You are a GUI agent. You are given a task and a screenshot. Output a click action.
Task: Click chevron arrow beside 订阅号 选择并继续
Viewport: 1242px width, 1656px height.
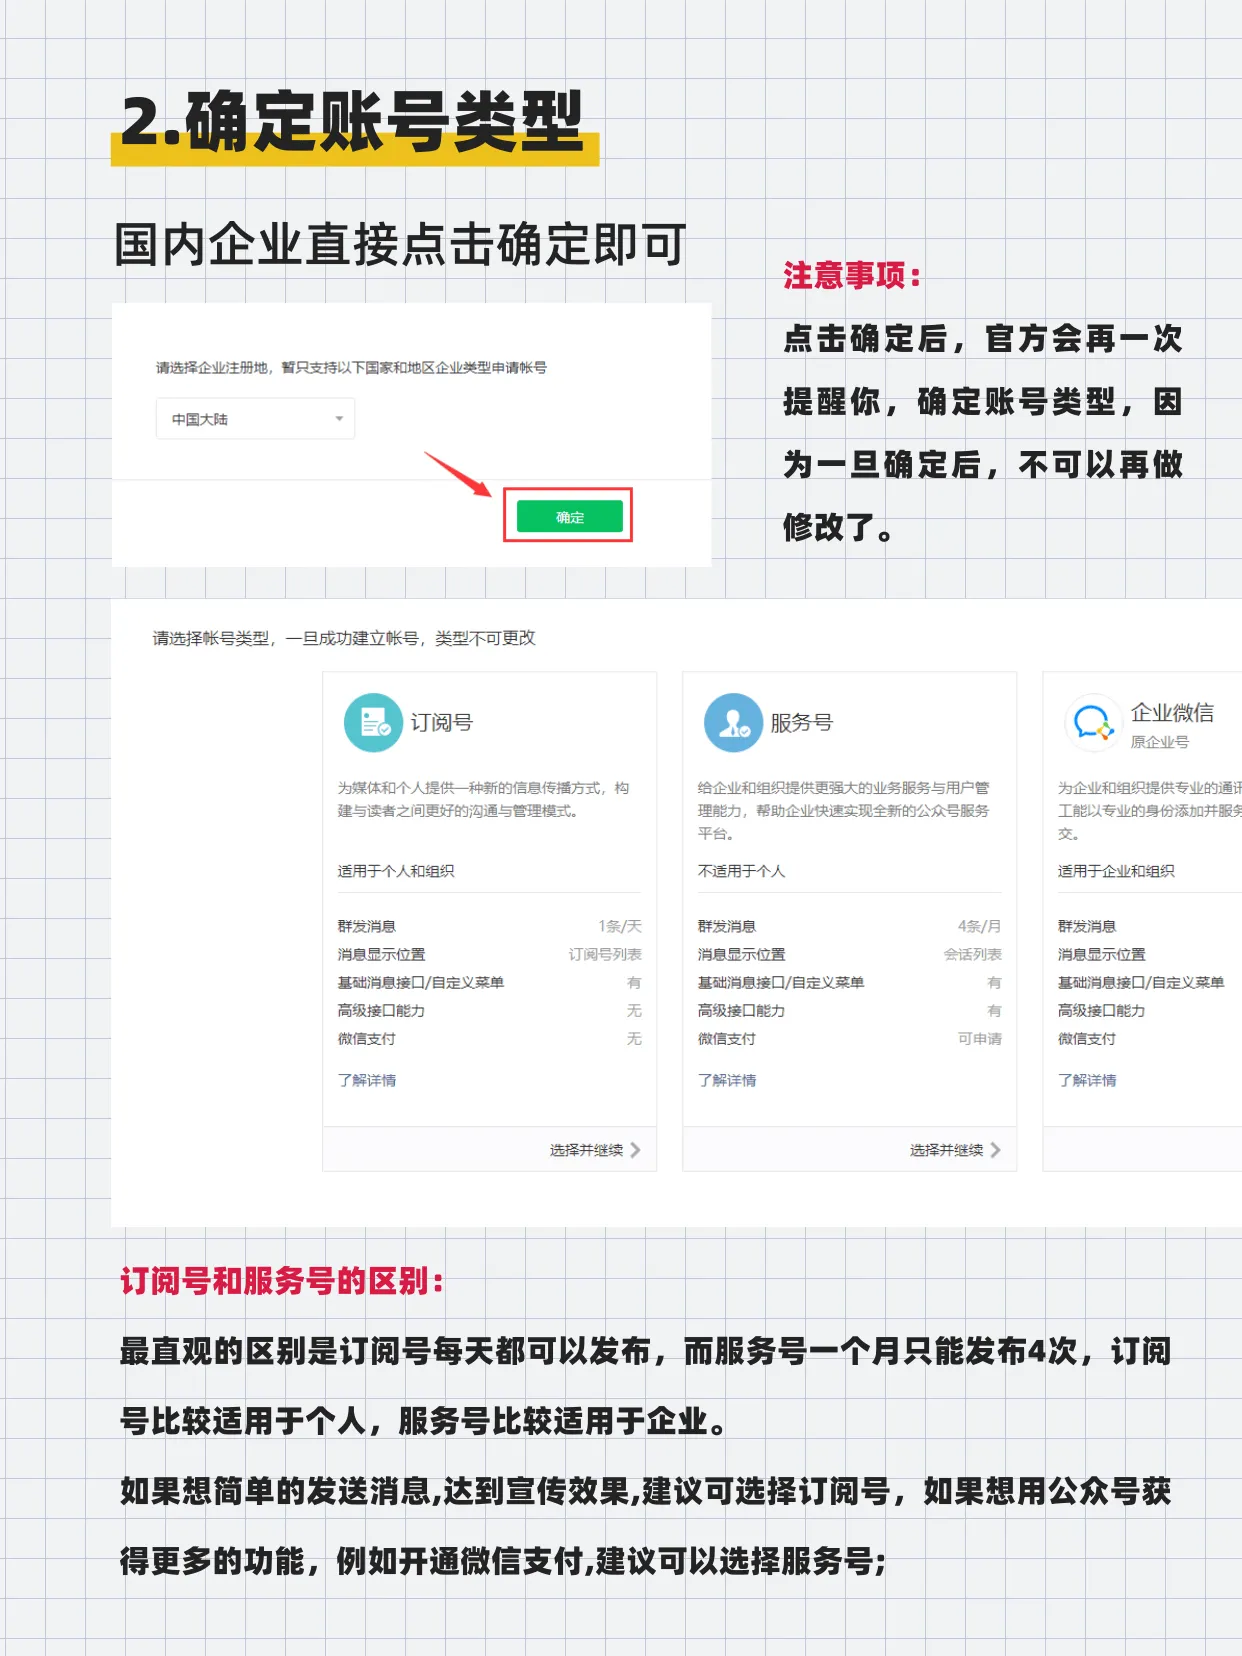pos(635,1150)
